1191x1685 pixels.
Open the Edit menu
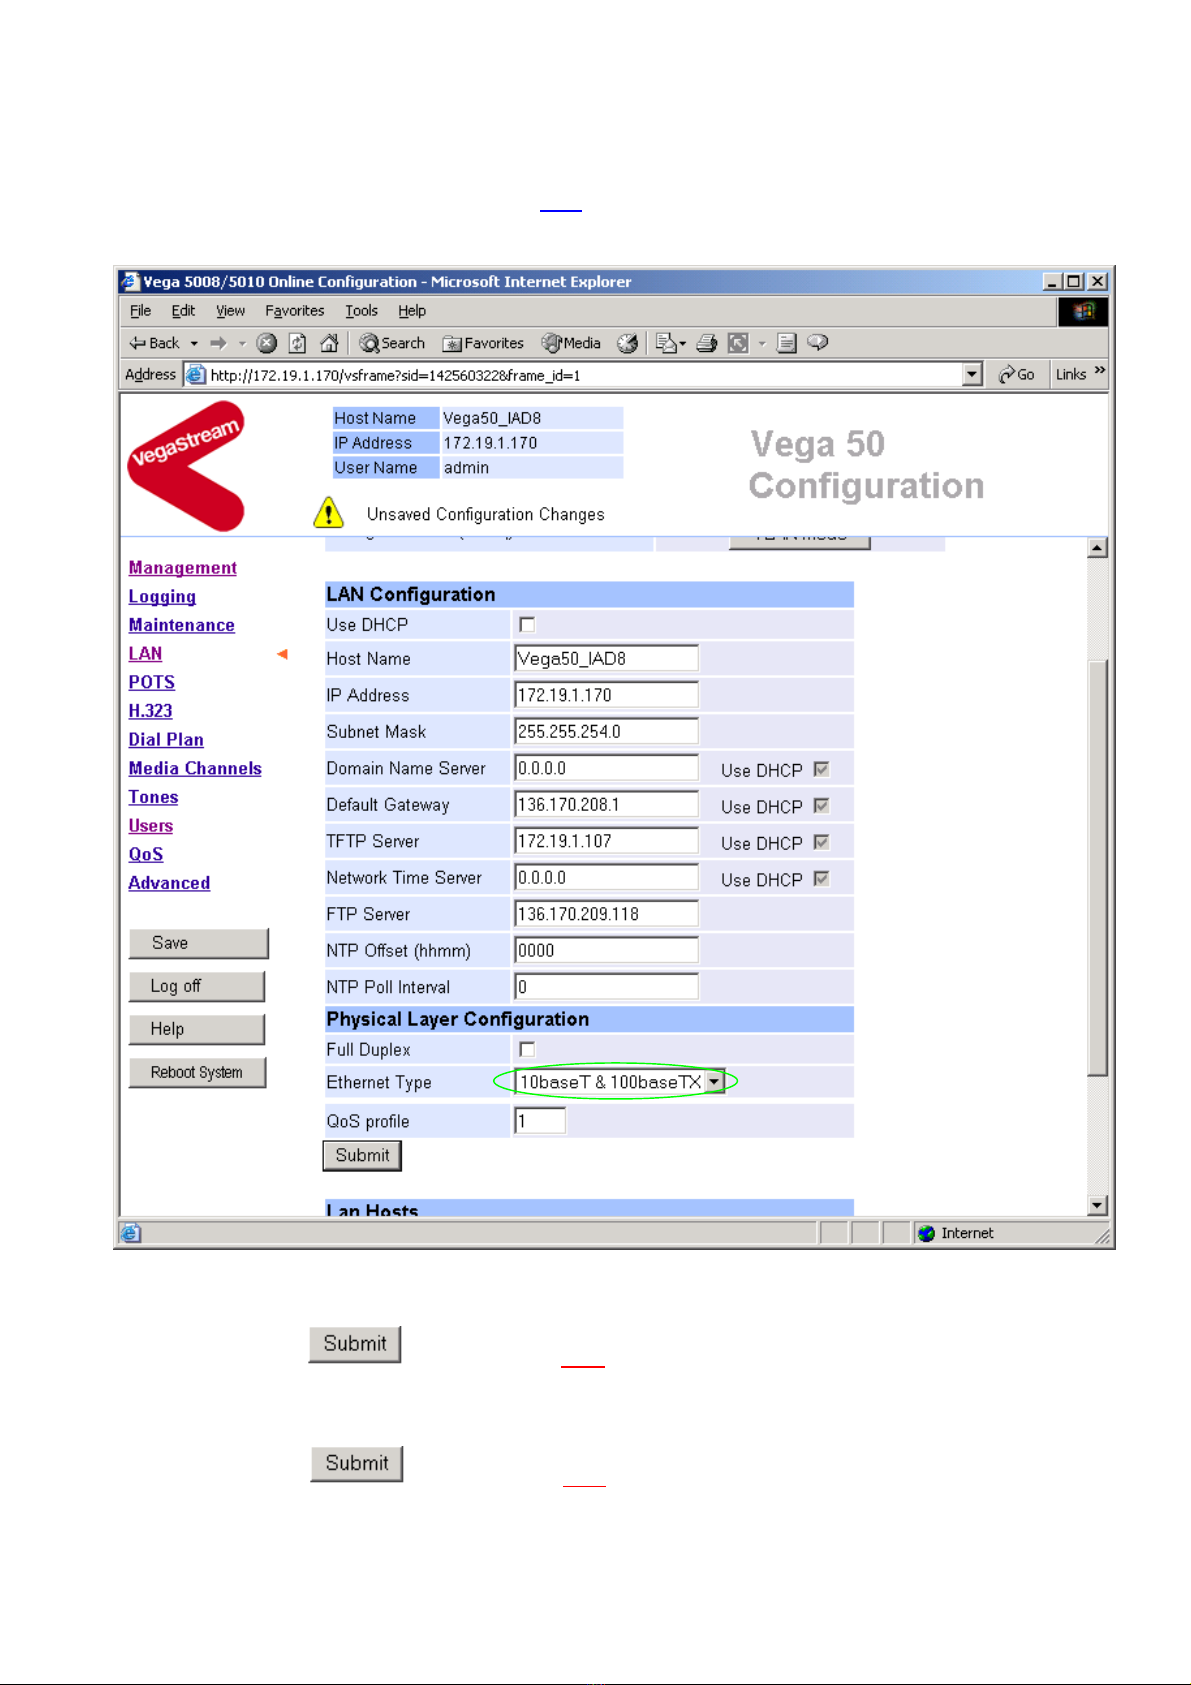point(183,311)
